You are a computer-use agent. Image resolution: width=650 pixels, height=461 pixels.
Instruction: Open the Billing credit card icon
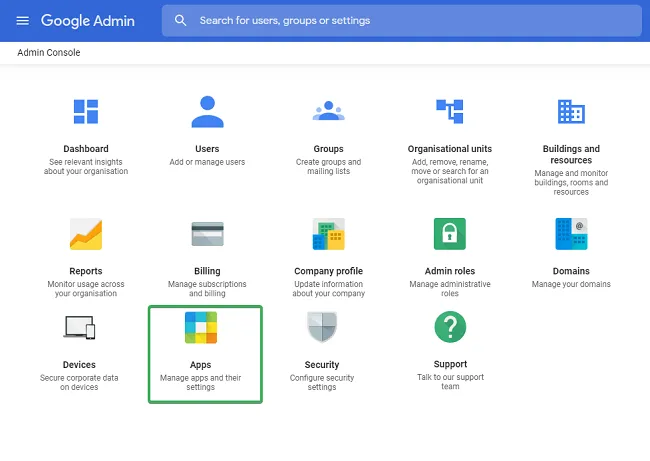207,234
